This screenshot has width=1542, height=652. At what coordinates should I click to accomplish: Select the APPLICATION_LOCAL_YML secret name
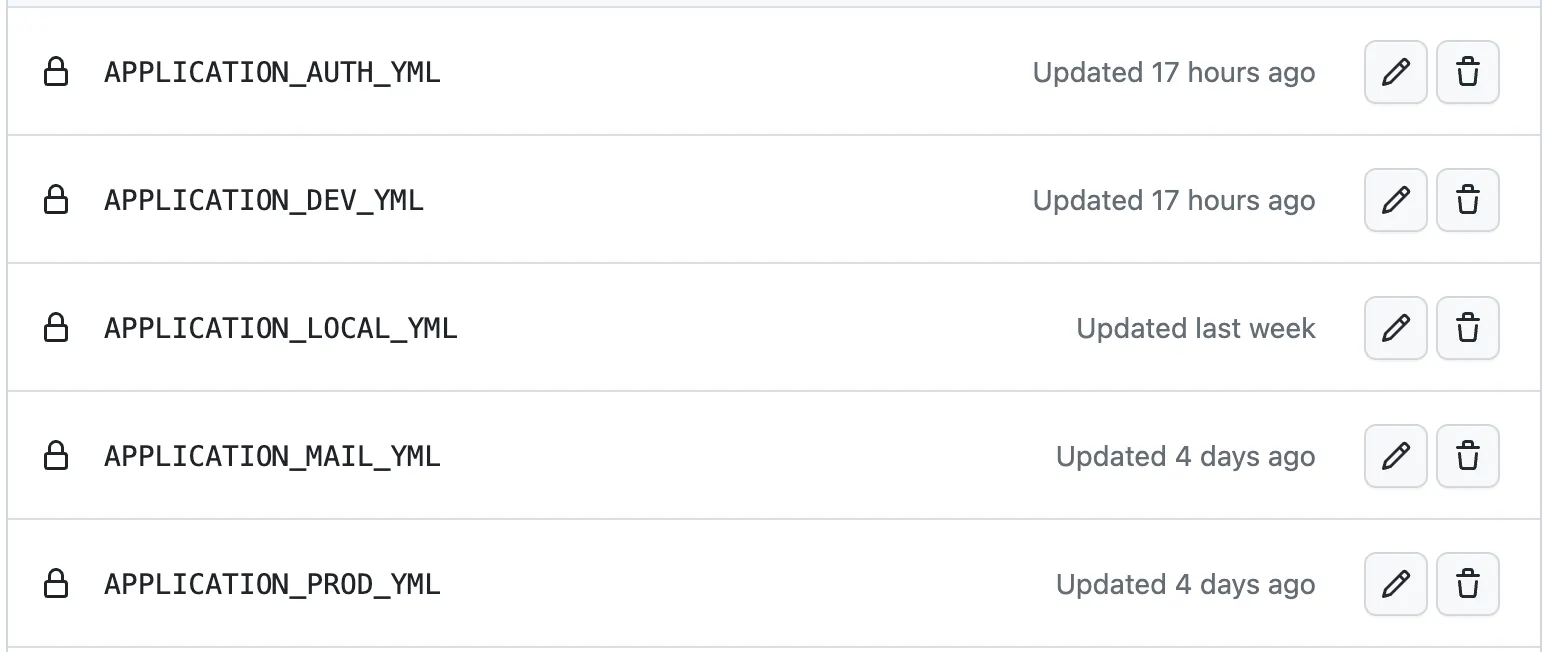(280, 329)
